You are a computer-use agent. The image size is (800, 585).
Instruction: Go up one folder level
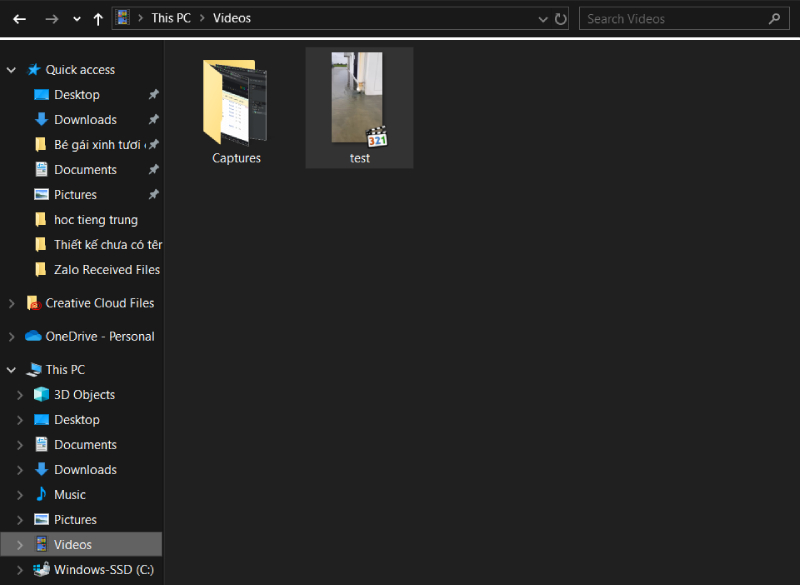(x=97, y=19)
